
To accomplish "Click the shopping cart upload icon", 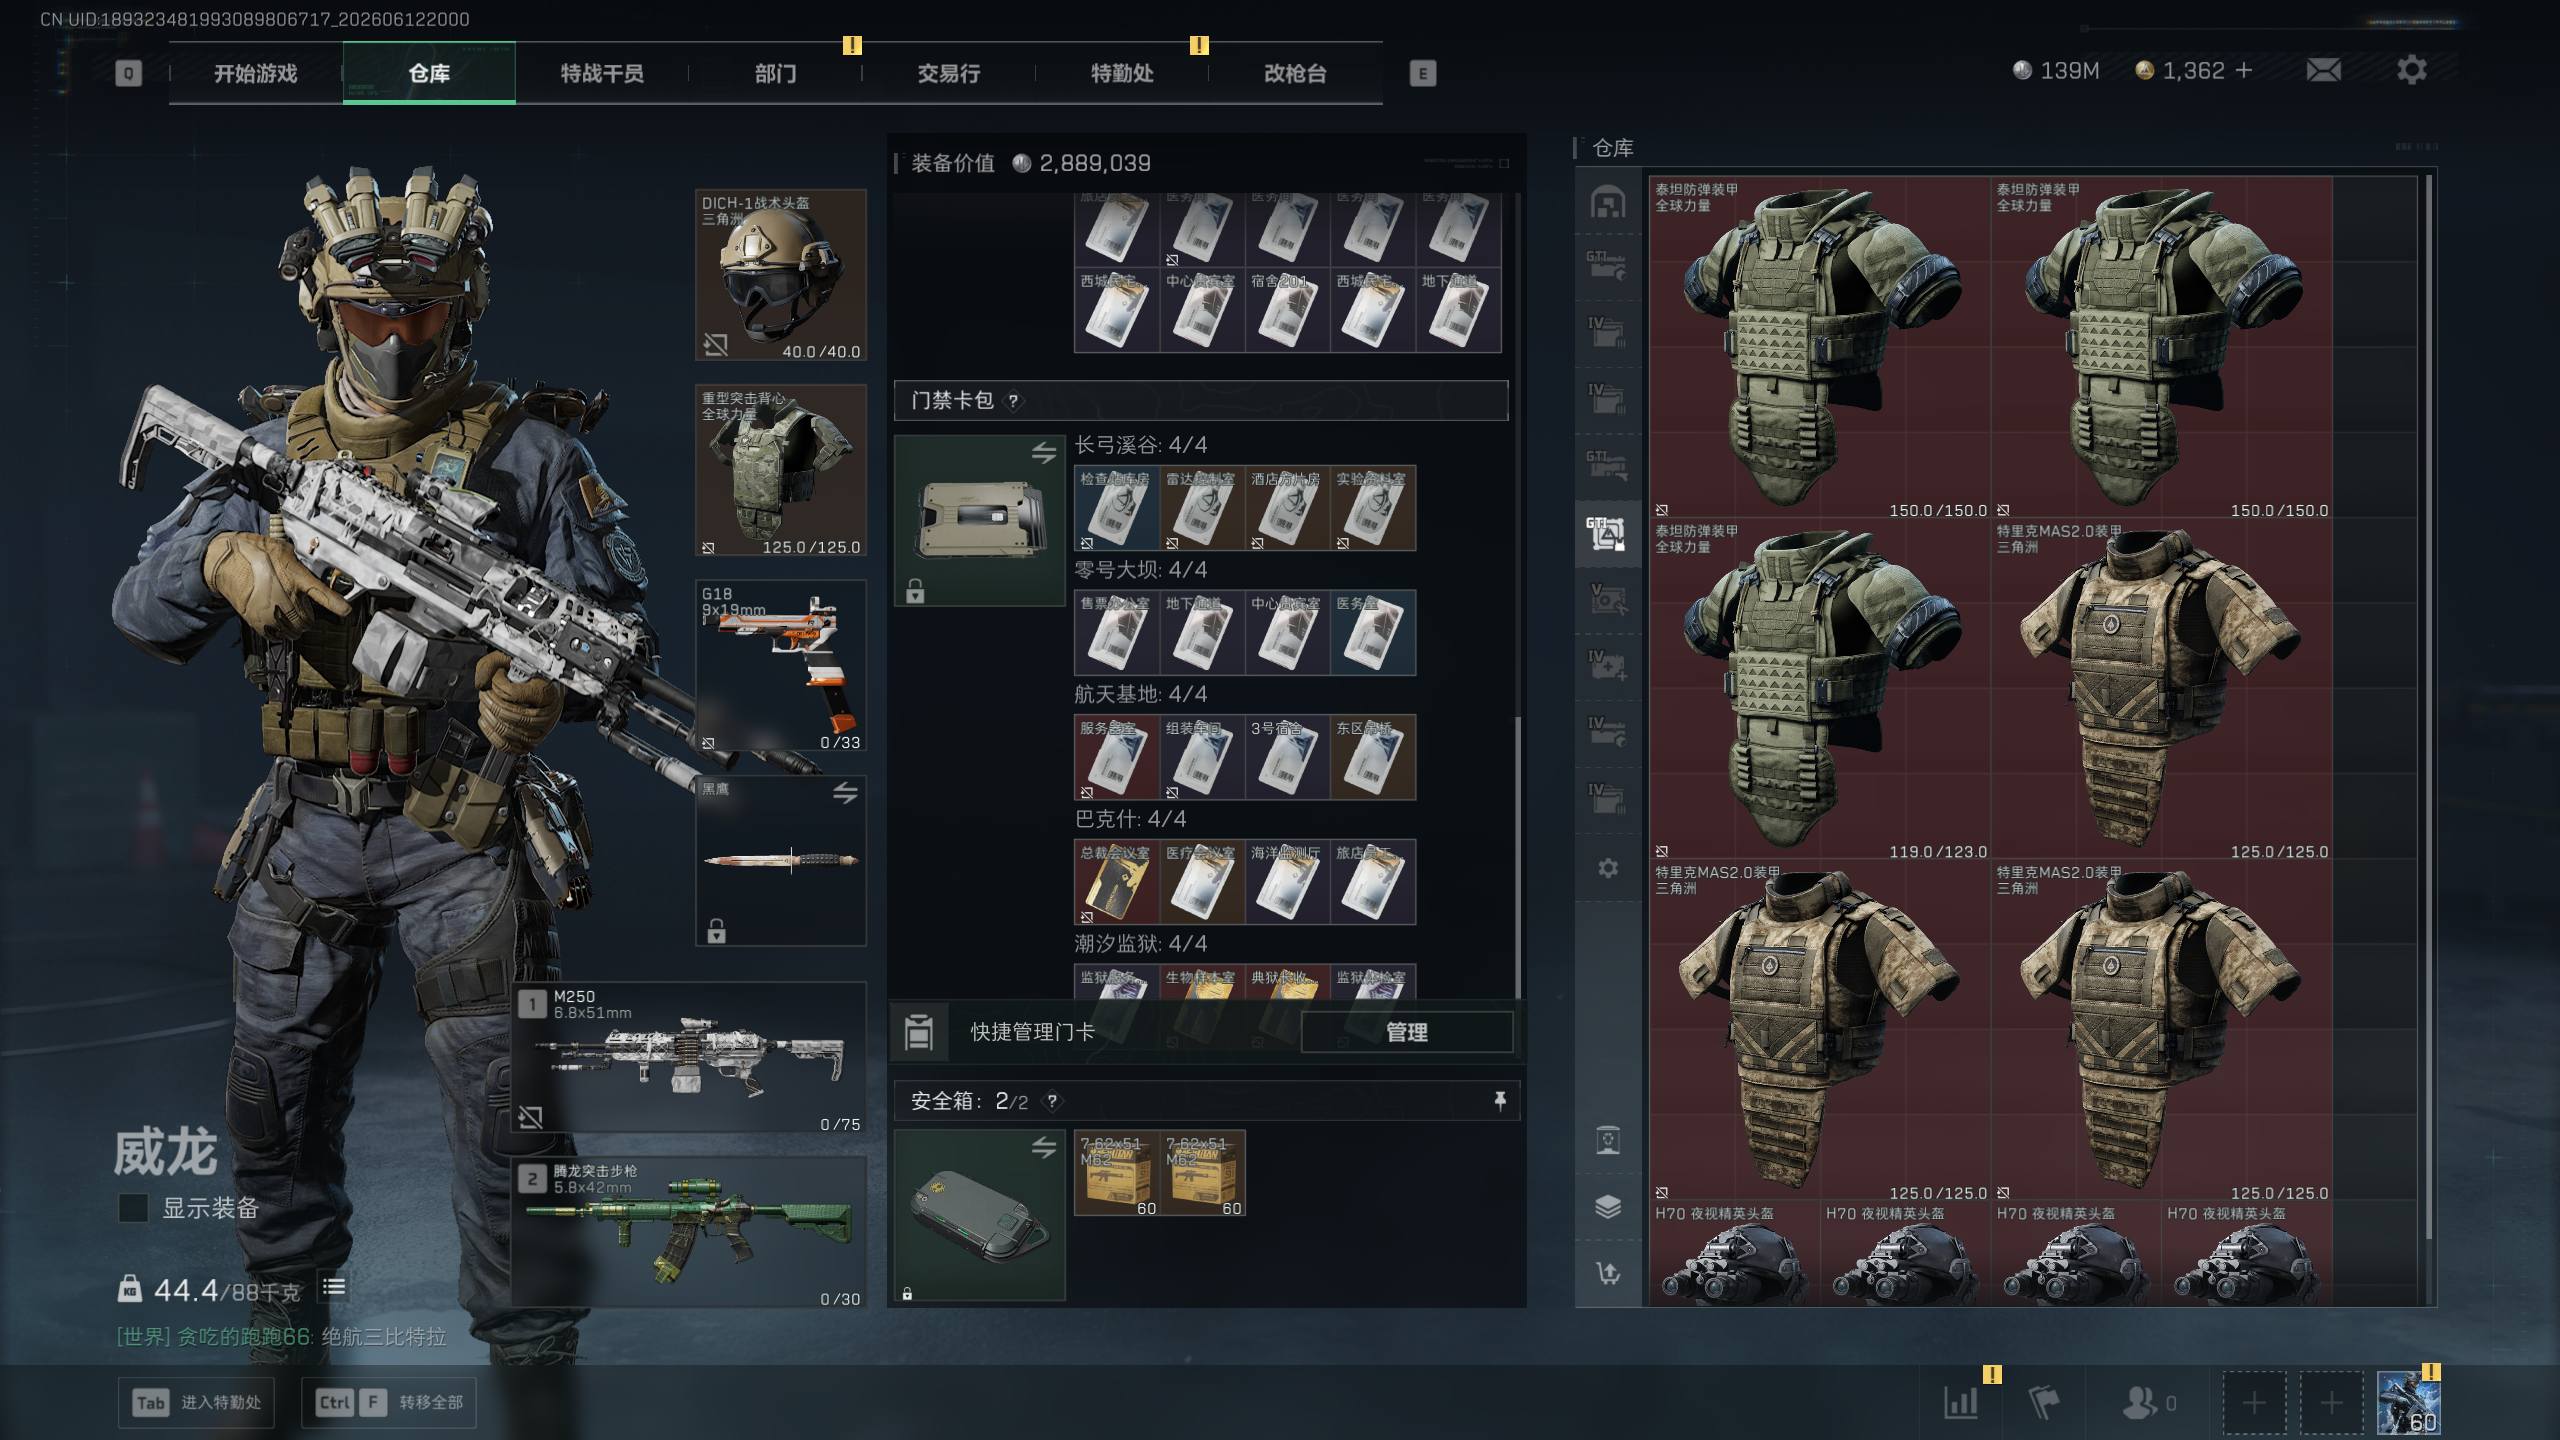I will (1608, 1273).
